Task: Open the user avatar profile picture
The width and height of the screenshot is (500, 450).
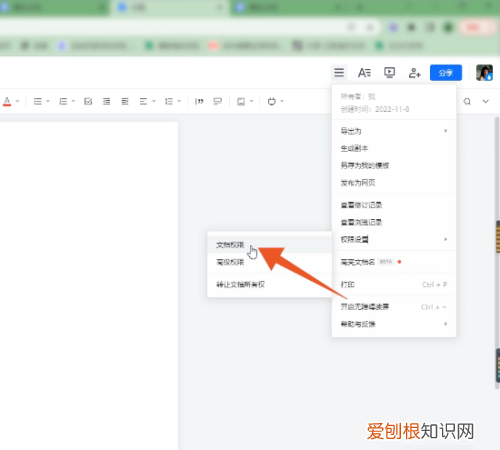Action: pos(484,73)
